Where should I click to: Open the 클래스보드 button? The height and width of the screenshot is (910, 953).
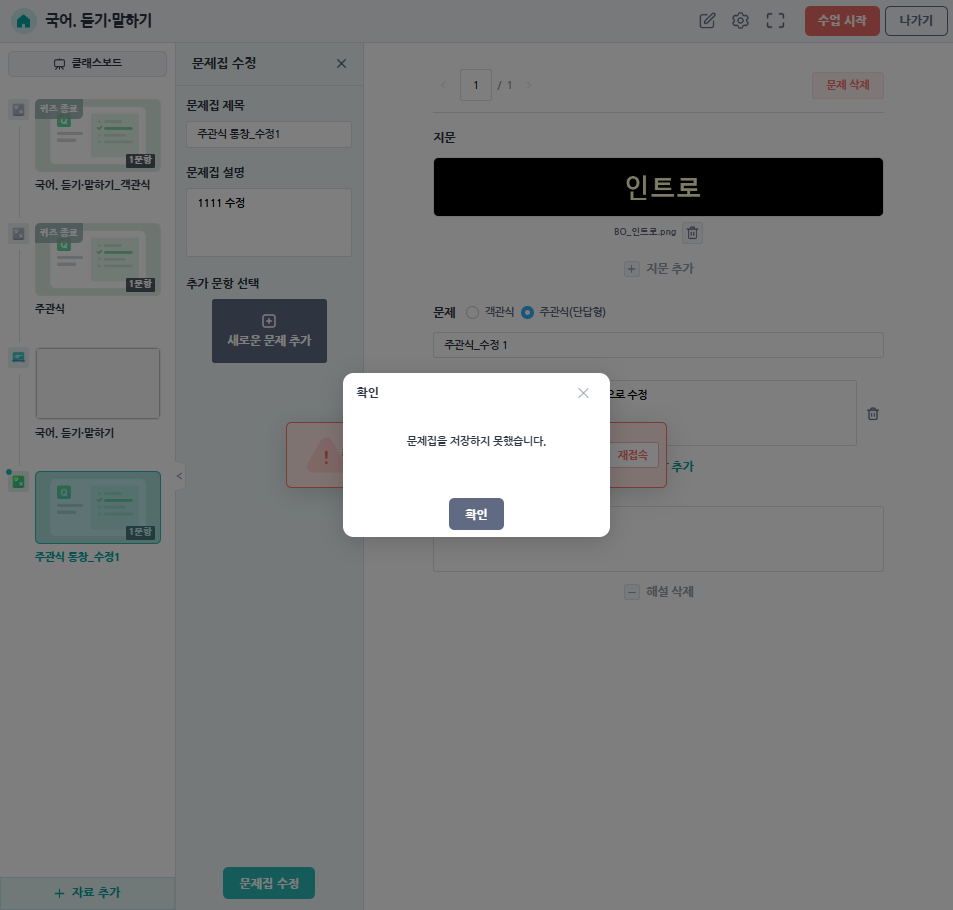(88, 64)
